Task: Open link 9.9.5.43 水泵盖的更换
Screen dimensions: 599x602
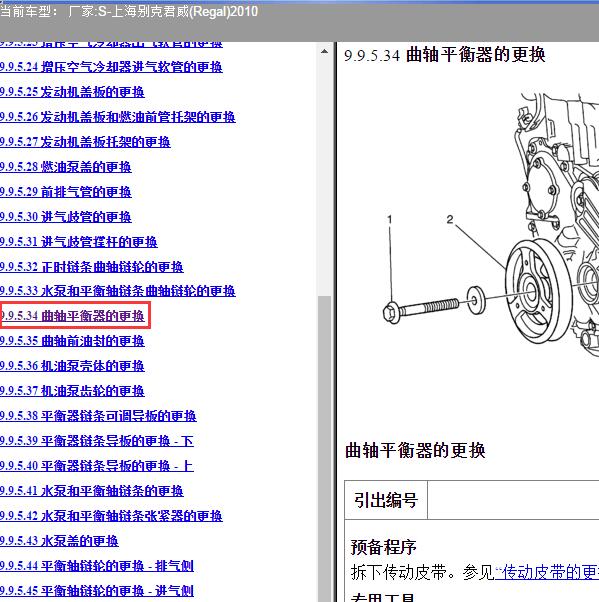Action: [59, 541]
